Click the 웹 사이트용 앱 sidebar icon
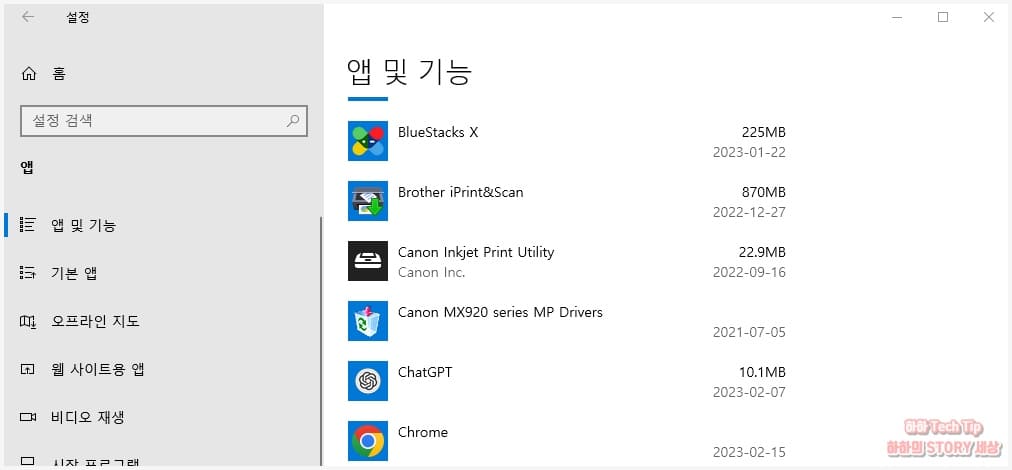Viewport: 1012px width, 470px height. pyautogui.click(x=27, y=369)
